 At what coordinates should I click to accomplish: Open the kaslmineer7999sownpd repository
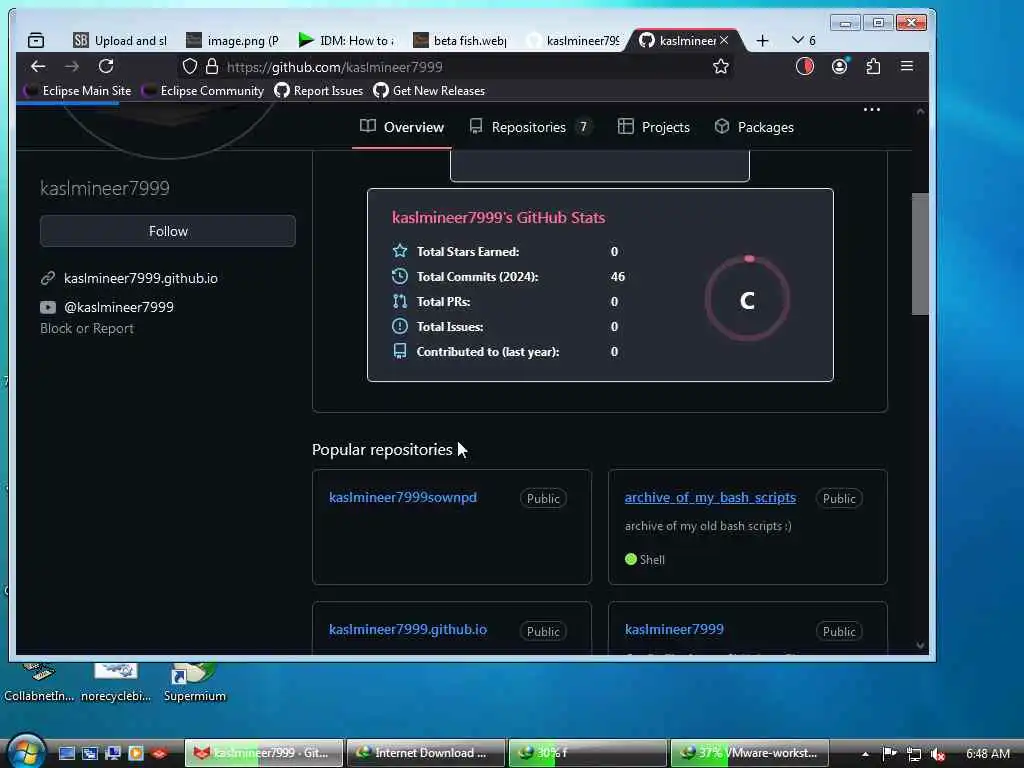[402, 498]
